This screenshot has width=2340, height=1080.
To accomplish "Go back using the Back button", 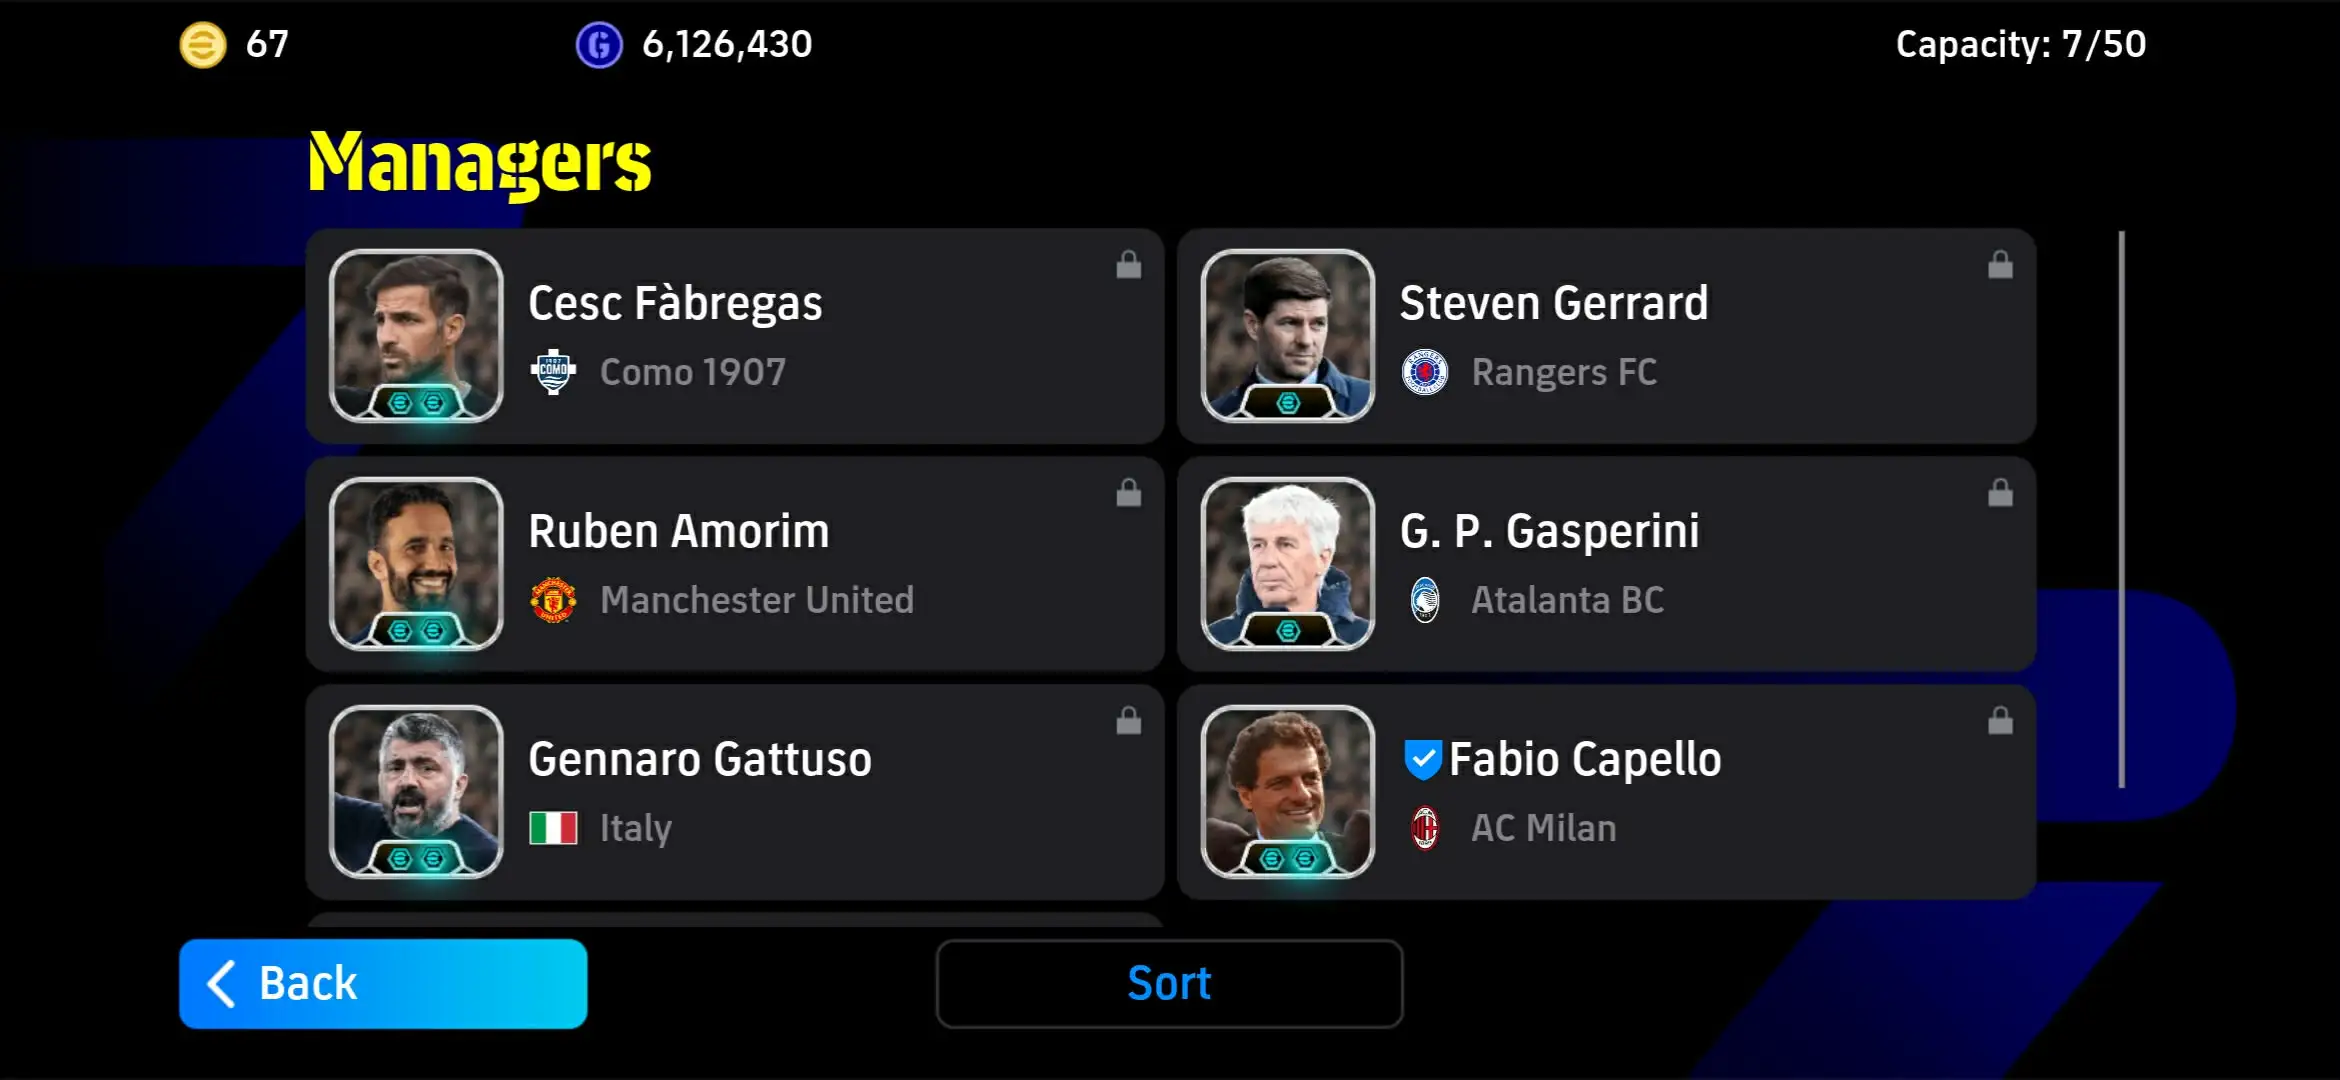I will click(383, 983).
